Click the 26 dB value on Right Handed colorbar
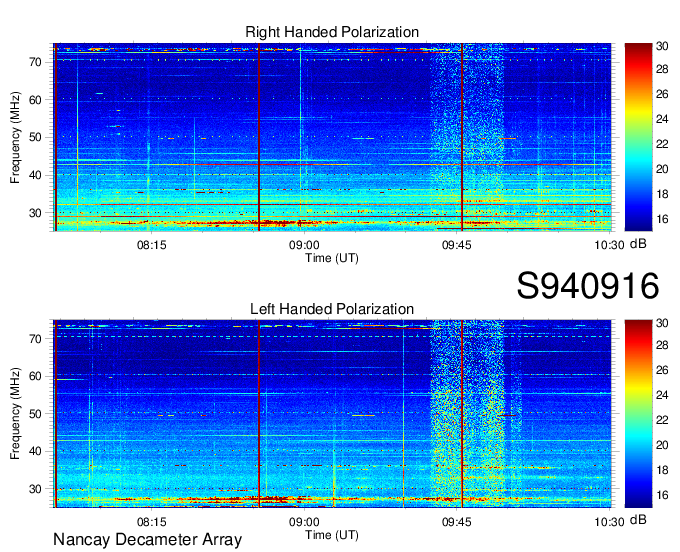 (662, 94)
